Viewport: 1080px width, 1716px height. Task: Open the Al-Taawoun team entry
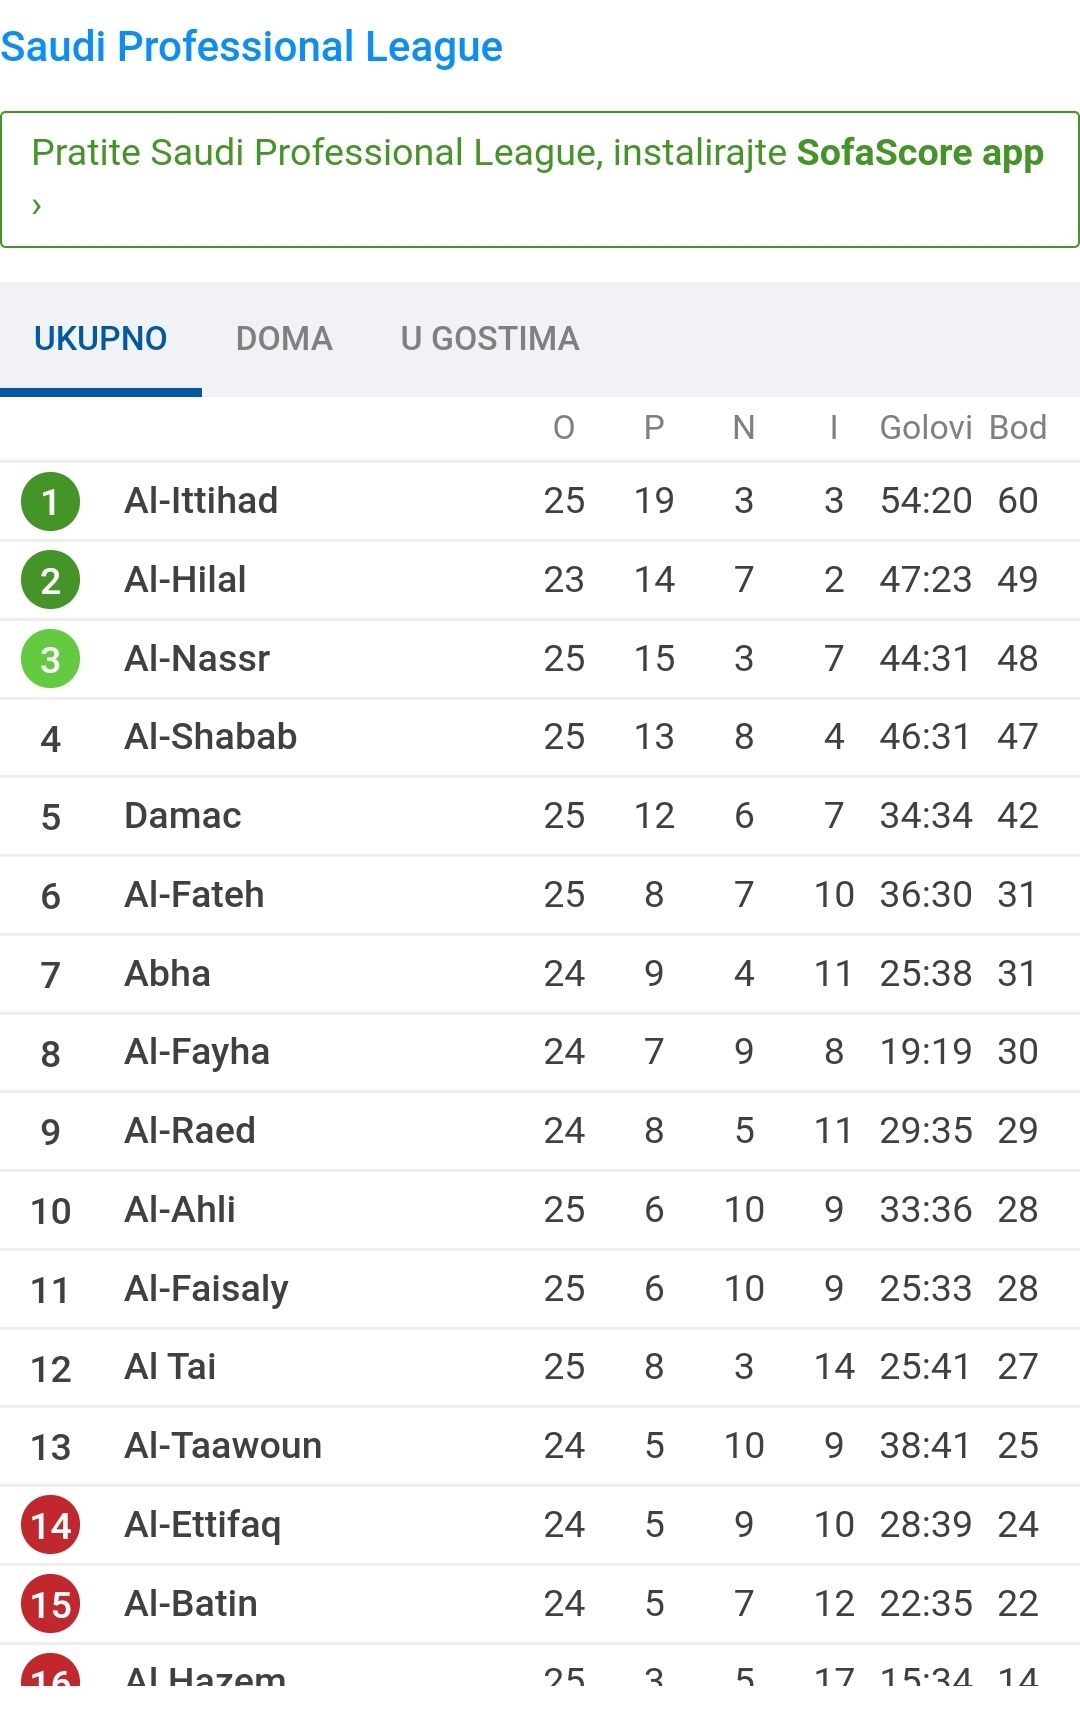tap(222, 1445)
